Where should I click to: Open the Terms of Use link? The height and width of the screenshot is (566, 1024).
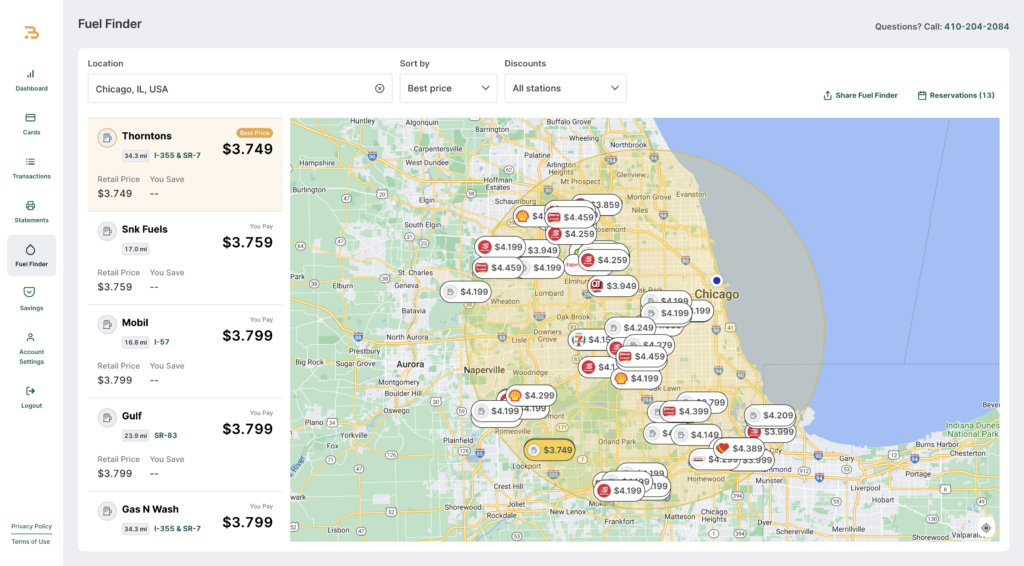click(31, 542)
